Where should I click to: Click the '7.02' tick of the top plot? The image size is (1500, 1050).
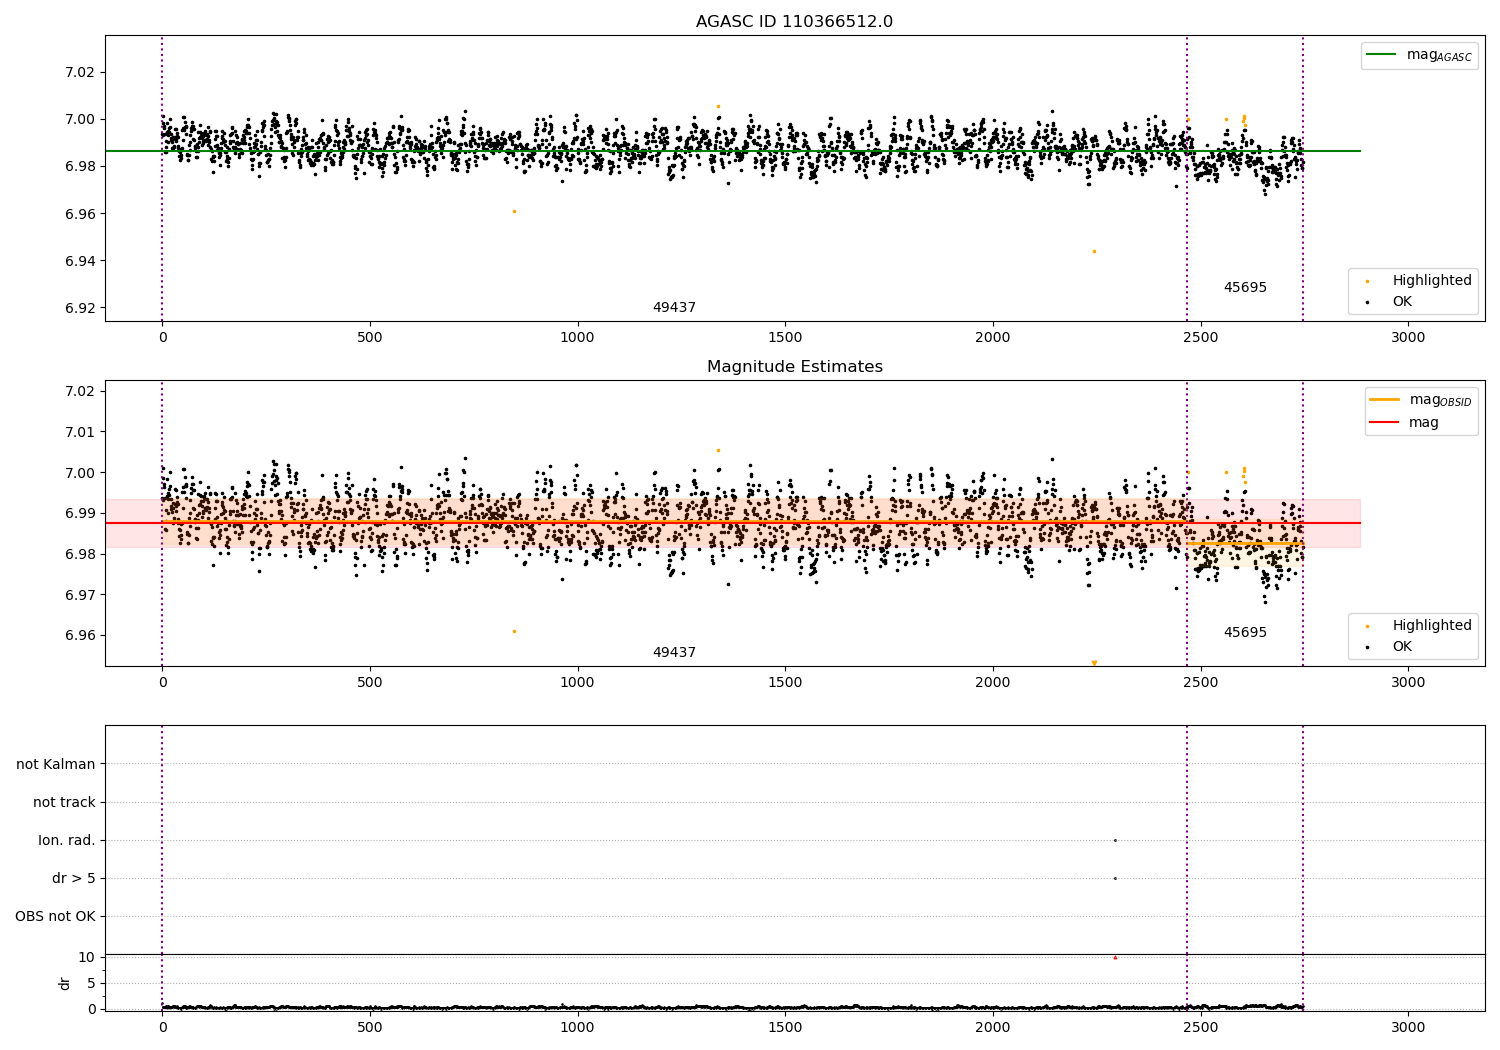[80, 72]
